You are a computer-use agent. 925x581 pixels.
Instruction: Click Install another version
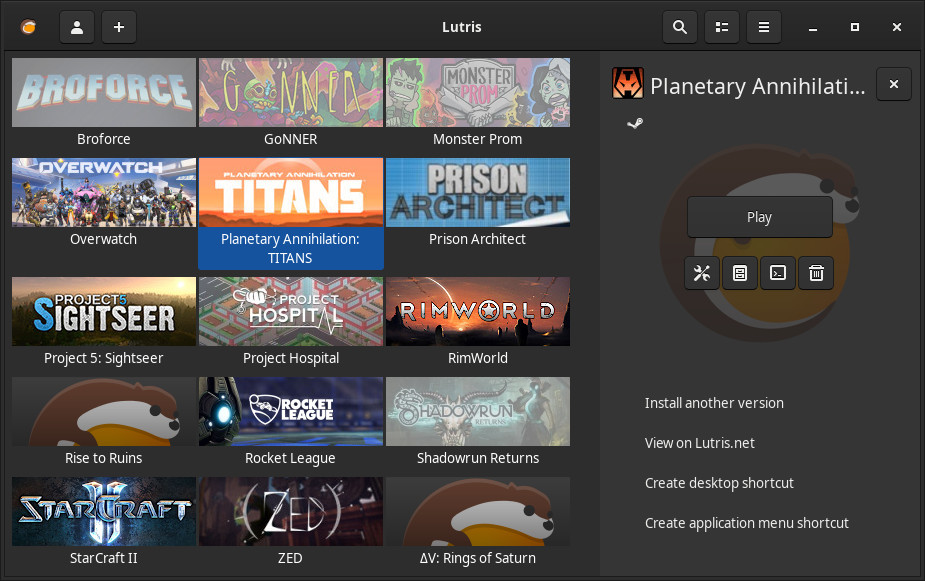click(714, 403)
